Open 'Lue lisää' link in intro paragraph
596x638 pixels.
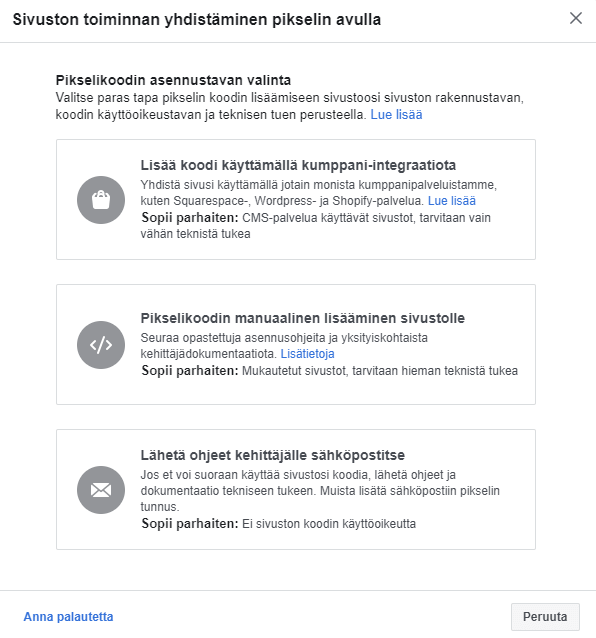[x=396, y=115]
